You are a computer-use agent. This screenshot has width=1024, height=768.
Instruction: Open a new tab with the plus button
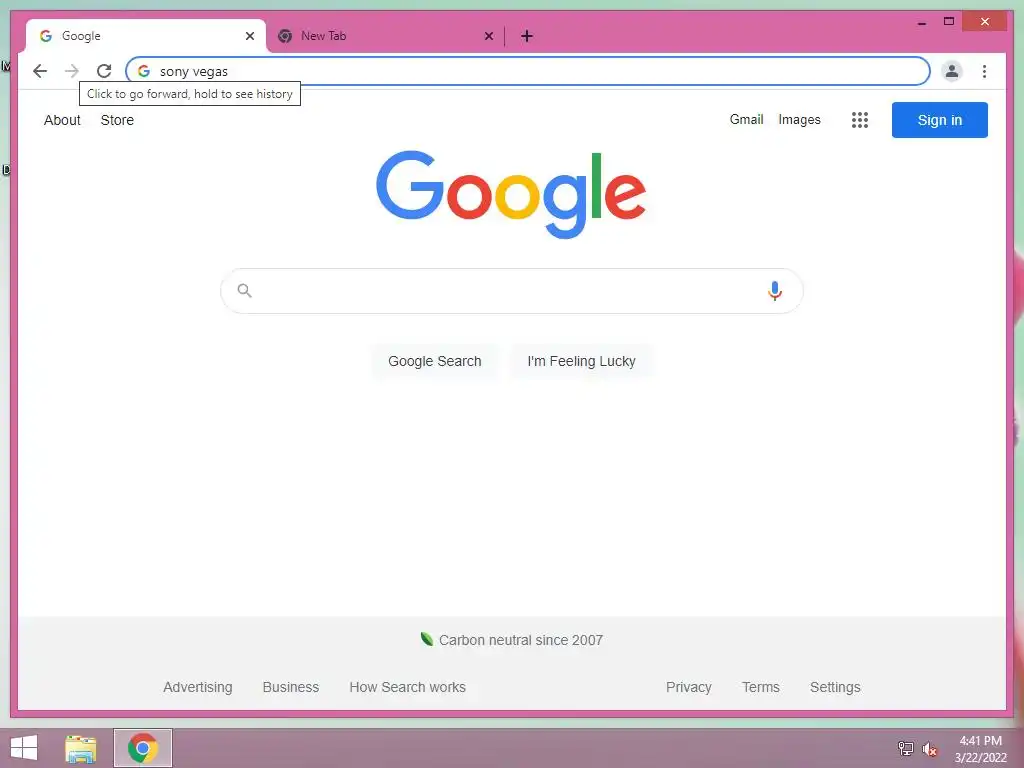[x=526, y=36]
